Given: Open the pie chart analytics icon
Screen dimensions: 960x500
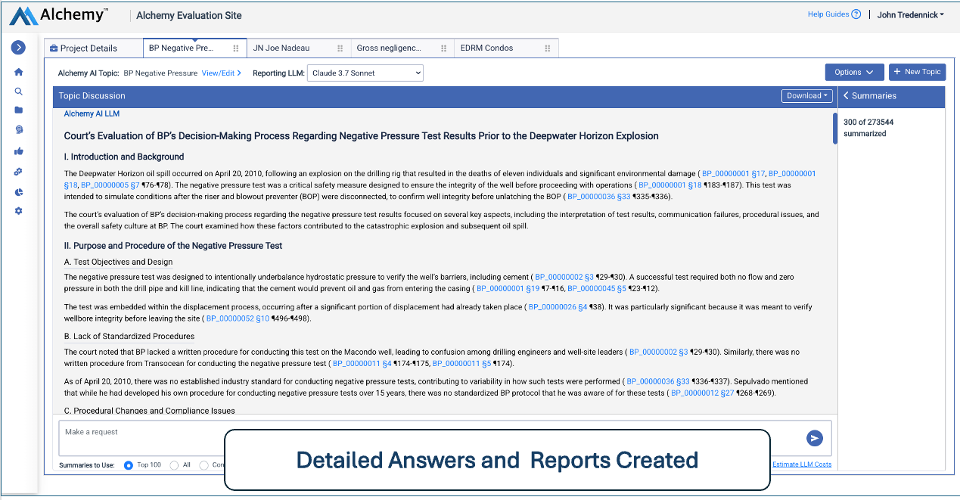Looking at the screenshot, I should (18, 192).
